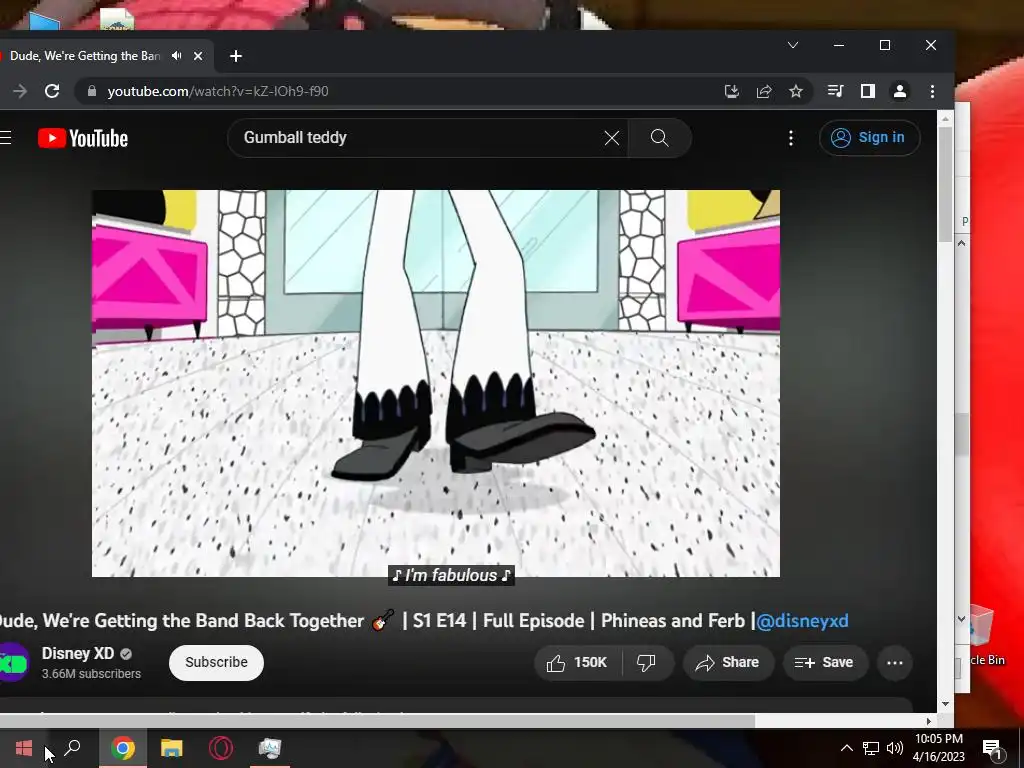Viewport: 1024px width, 768px height.
Task: Click Chrome taskbar icon
Action: pos(123,748)
